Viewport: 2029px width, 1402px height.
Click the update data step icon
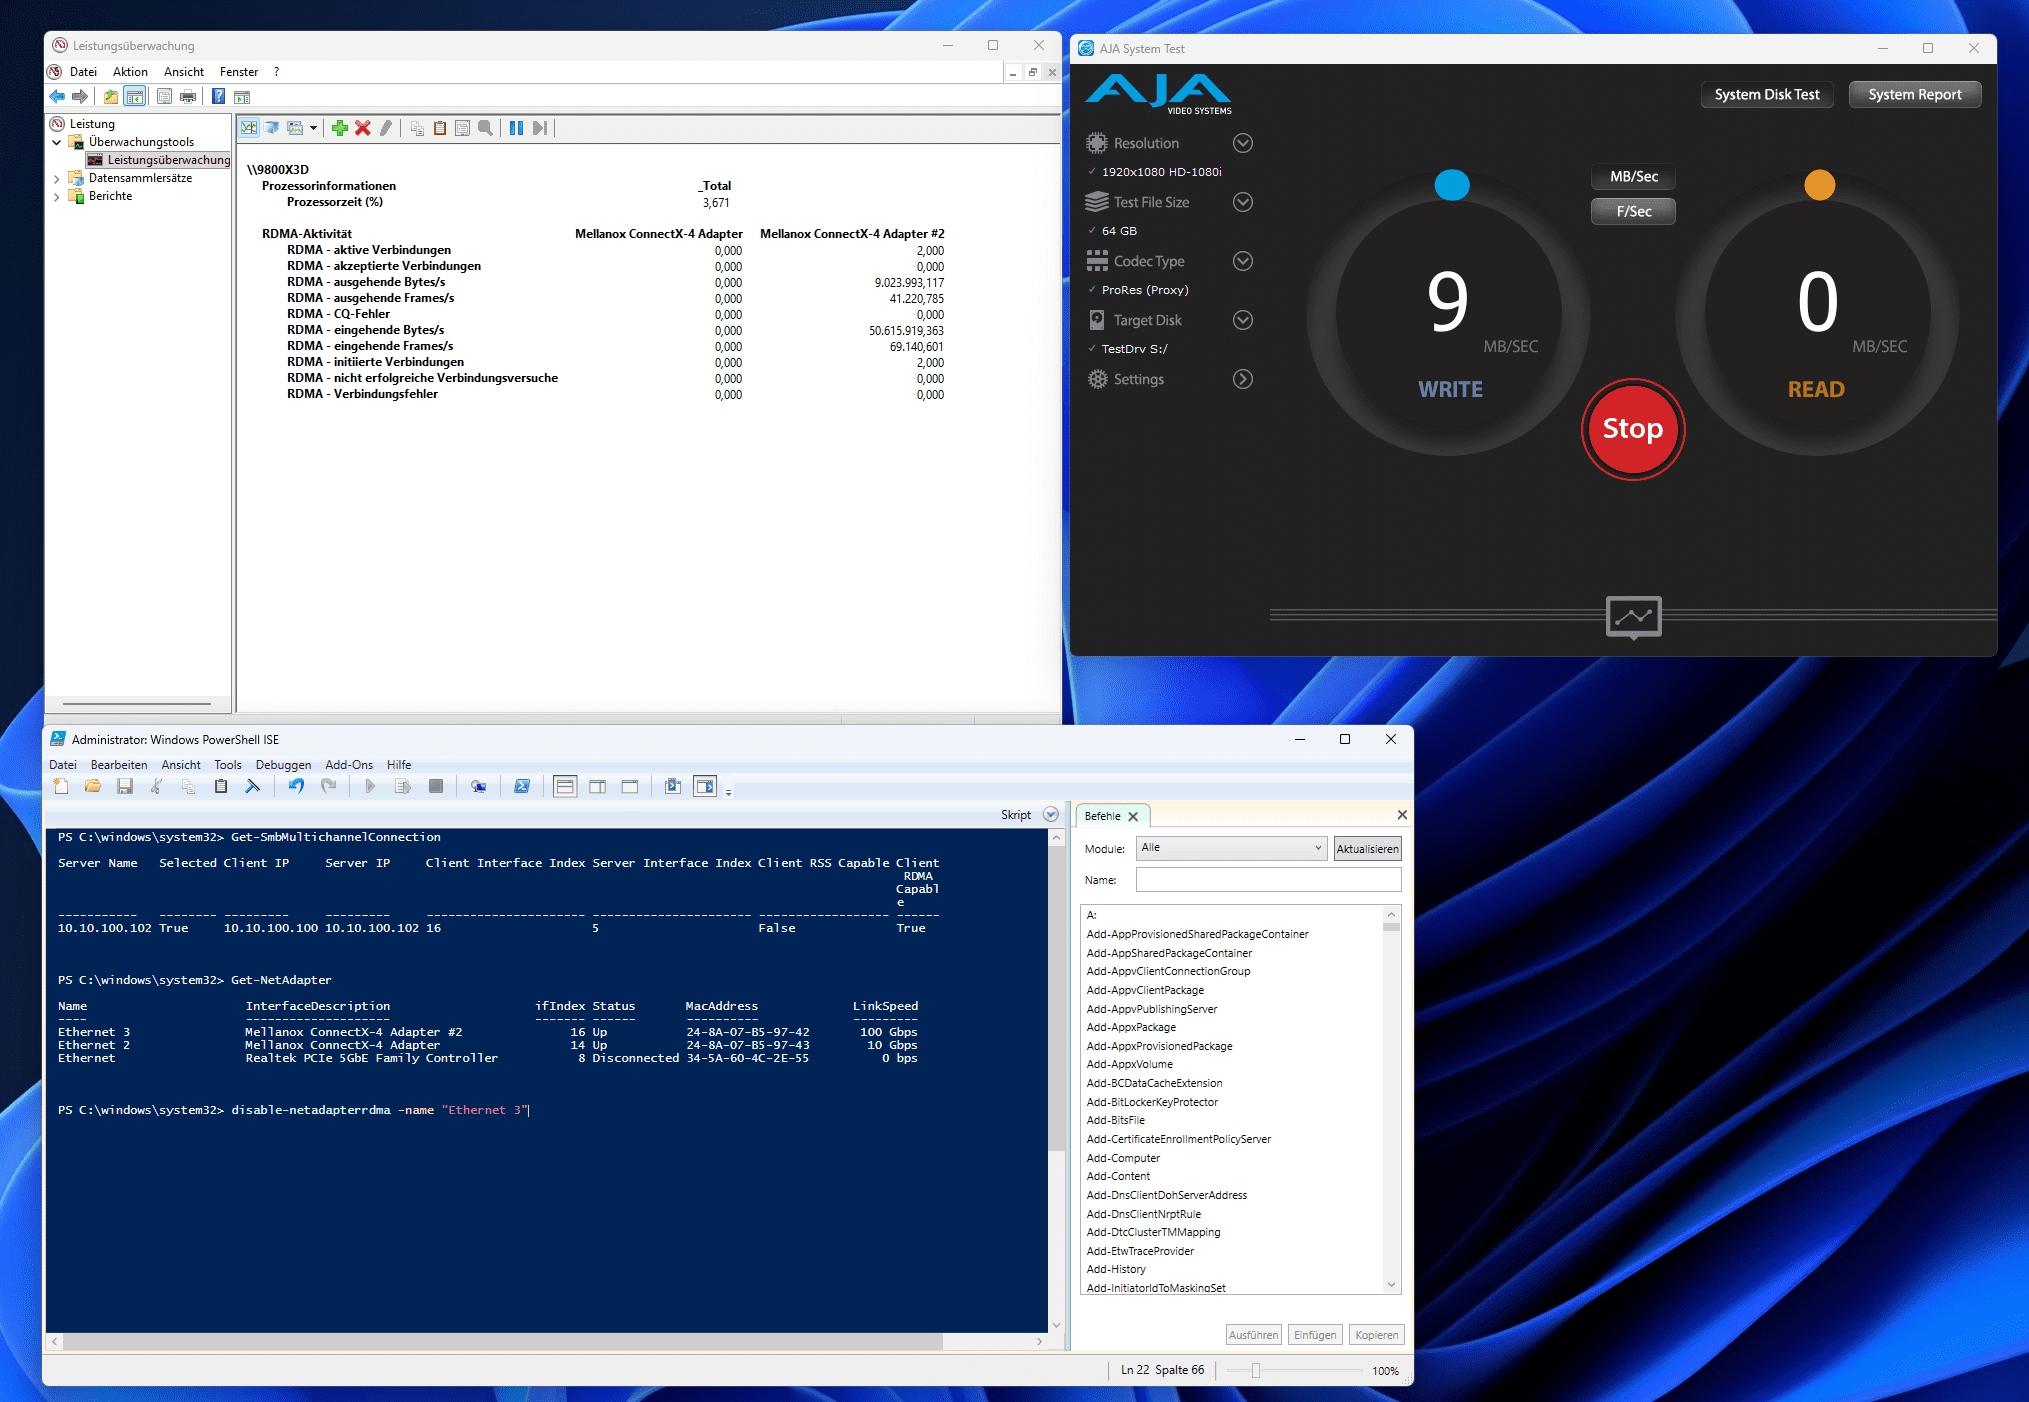click(540, 128)
